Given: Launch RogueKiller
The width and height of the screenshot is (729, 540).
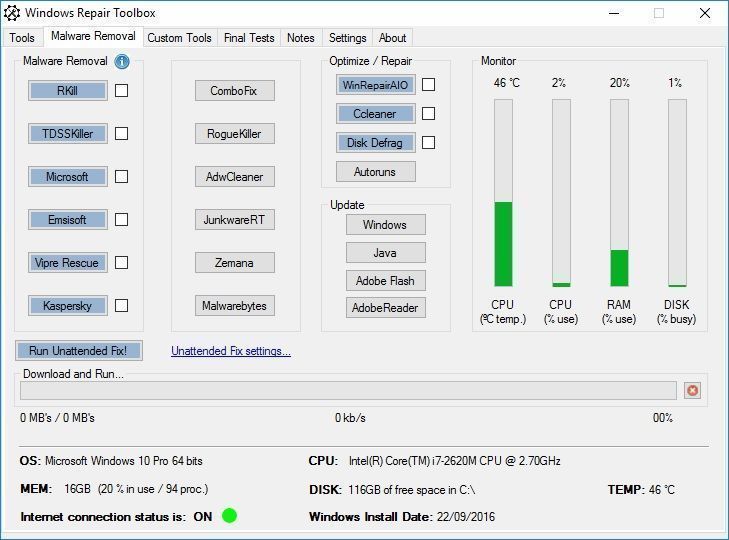Looking at the screenshot, I should [235, 133].
